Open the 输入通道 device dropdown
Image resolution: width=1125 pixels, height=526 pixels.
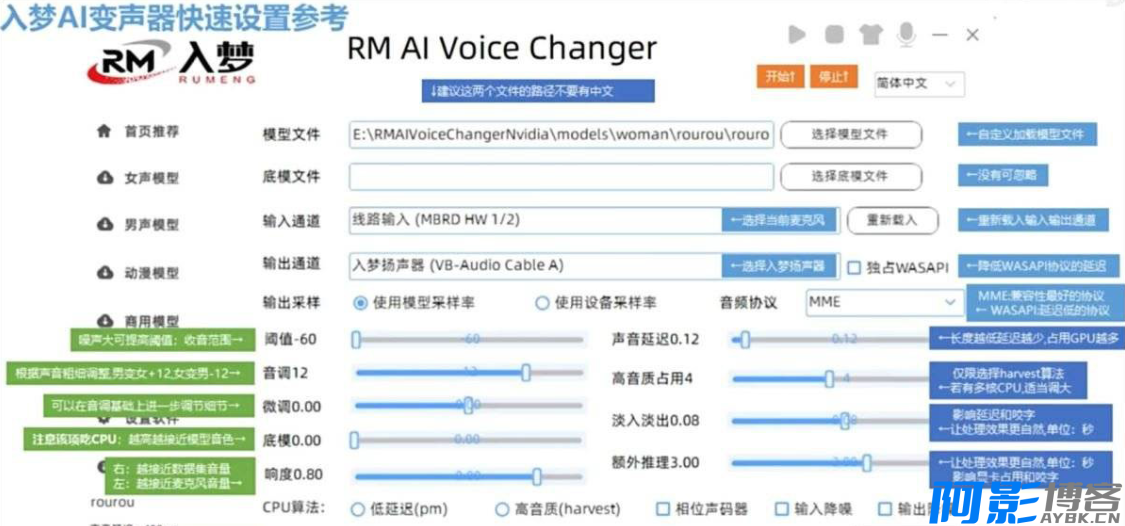(535, 219)
